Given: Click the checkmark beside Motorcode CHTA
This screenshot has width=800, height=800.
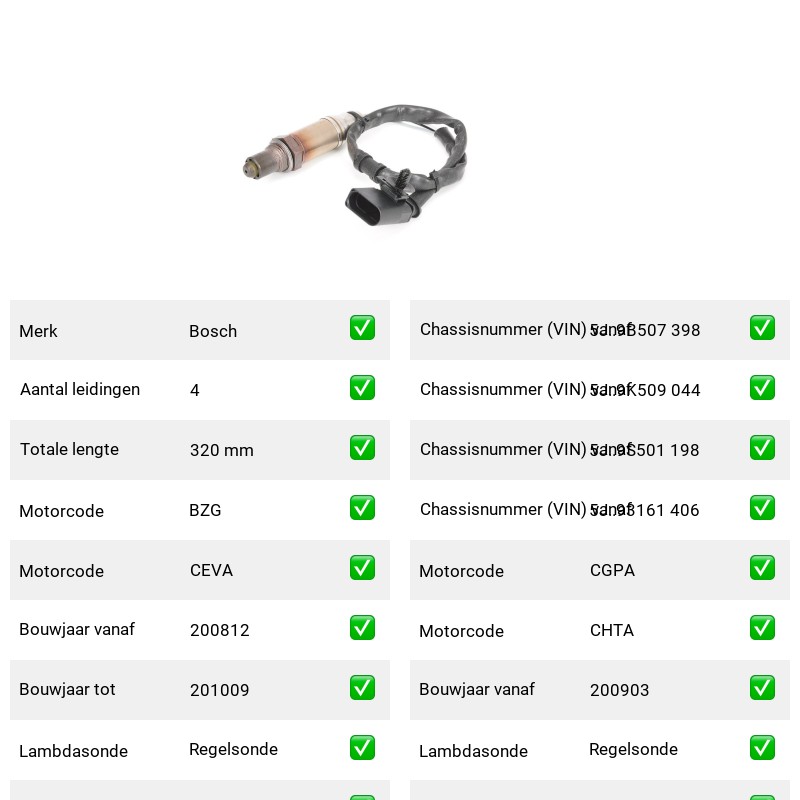Looking at the screenshot, I should point(762,628).
